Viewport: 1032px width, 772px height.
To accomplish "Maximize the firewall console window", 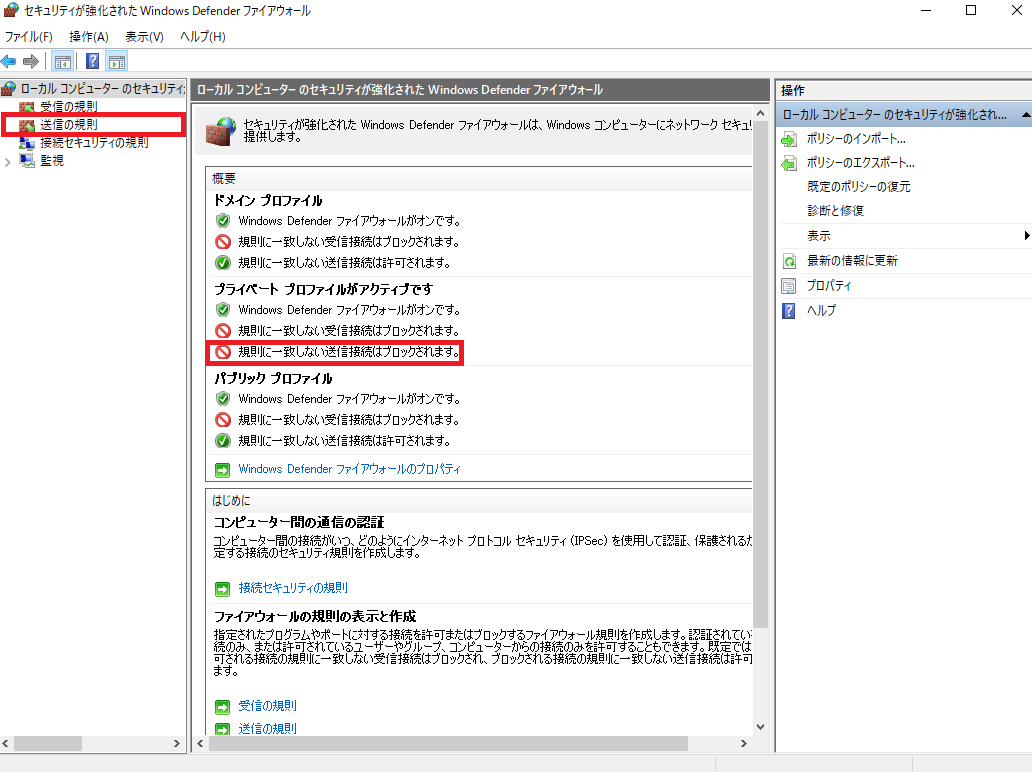I will [x=971, y=11].
